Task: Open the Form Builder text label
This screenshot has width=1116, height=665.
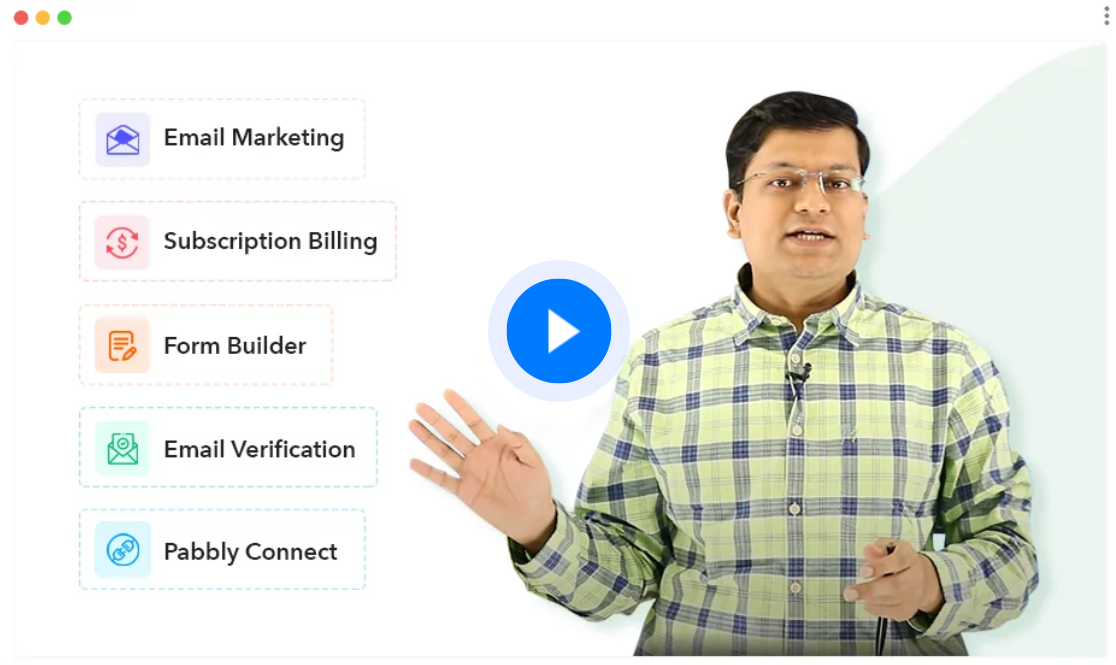Action: pyautogui.click(x=235, y=346)
